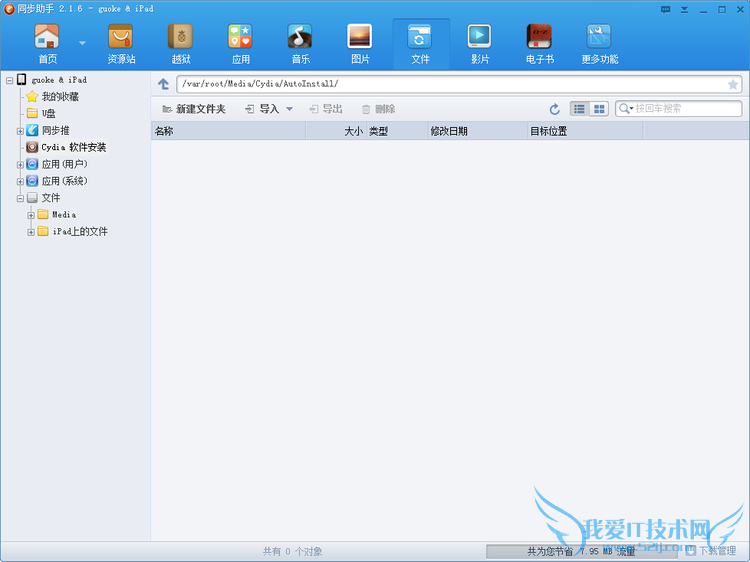Go up one folder level arrow
750x562 pixels.
coord(164,84)
